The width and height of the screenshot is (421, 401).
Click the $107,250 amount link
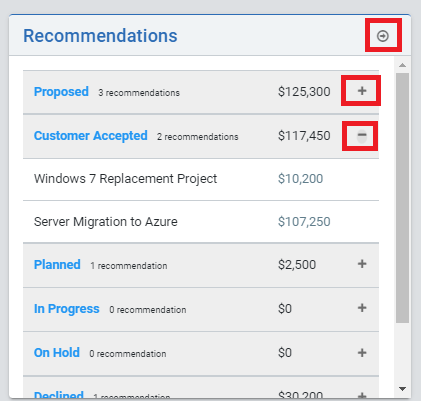point(304,222)
